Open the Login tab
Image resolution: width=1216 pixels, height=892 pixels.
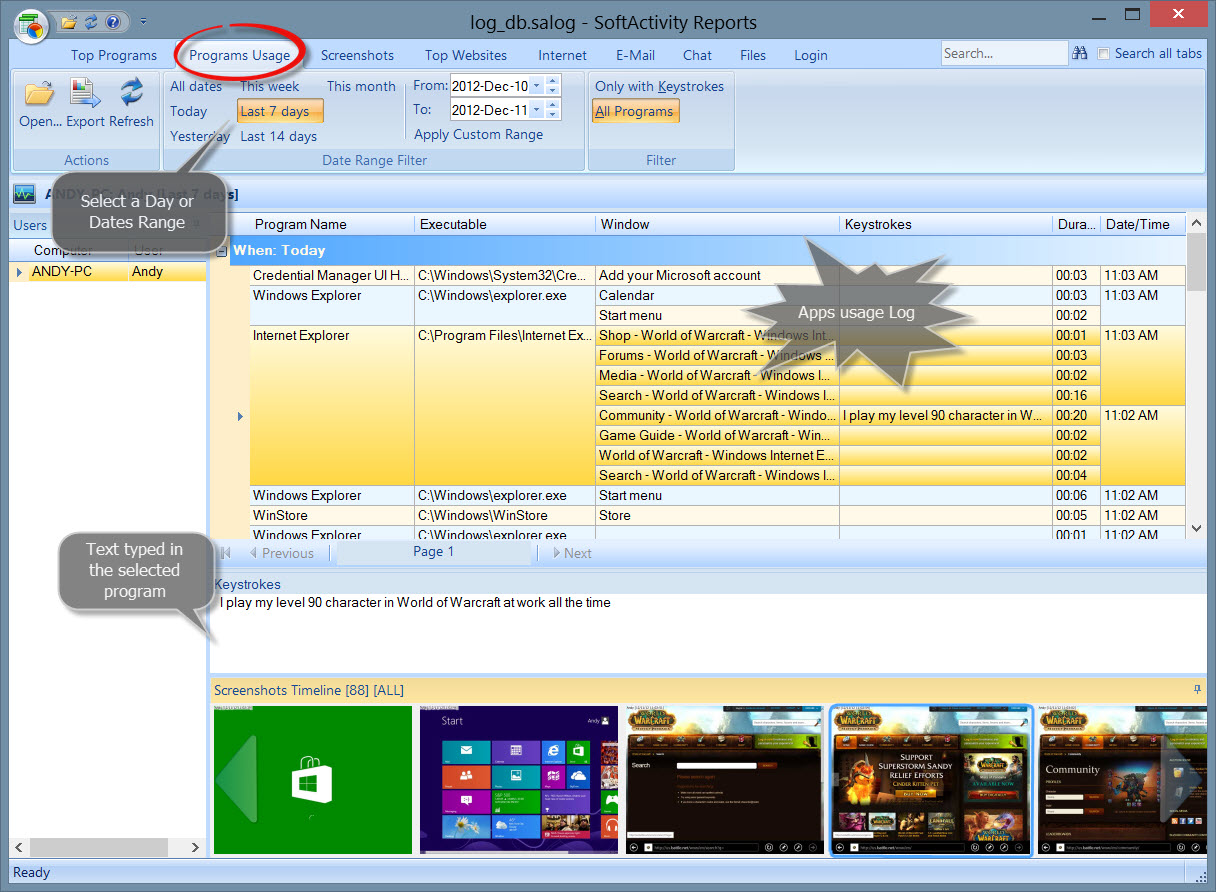[811, 55]
